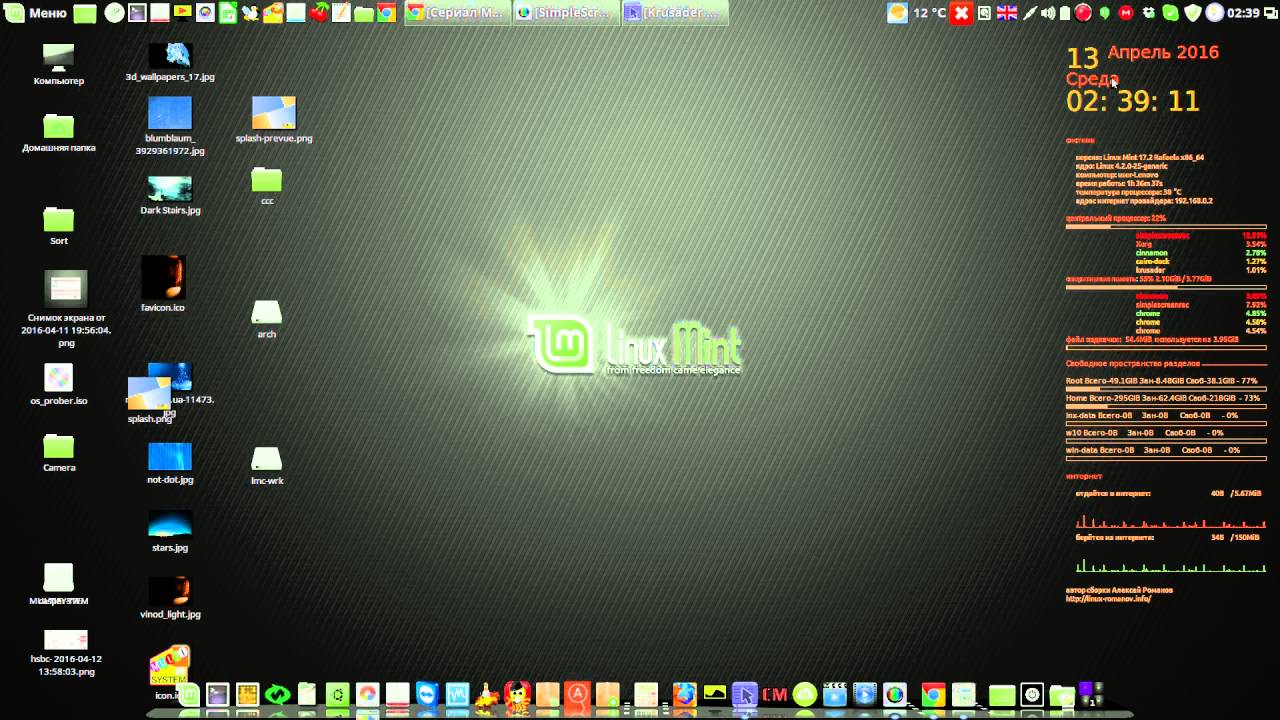Viewport: 1280px width, 720px height.
Task: Launch the notepad text editor from top panel
Action: click(x=341, y=13)
